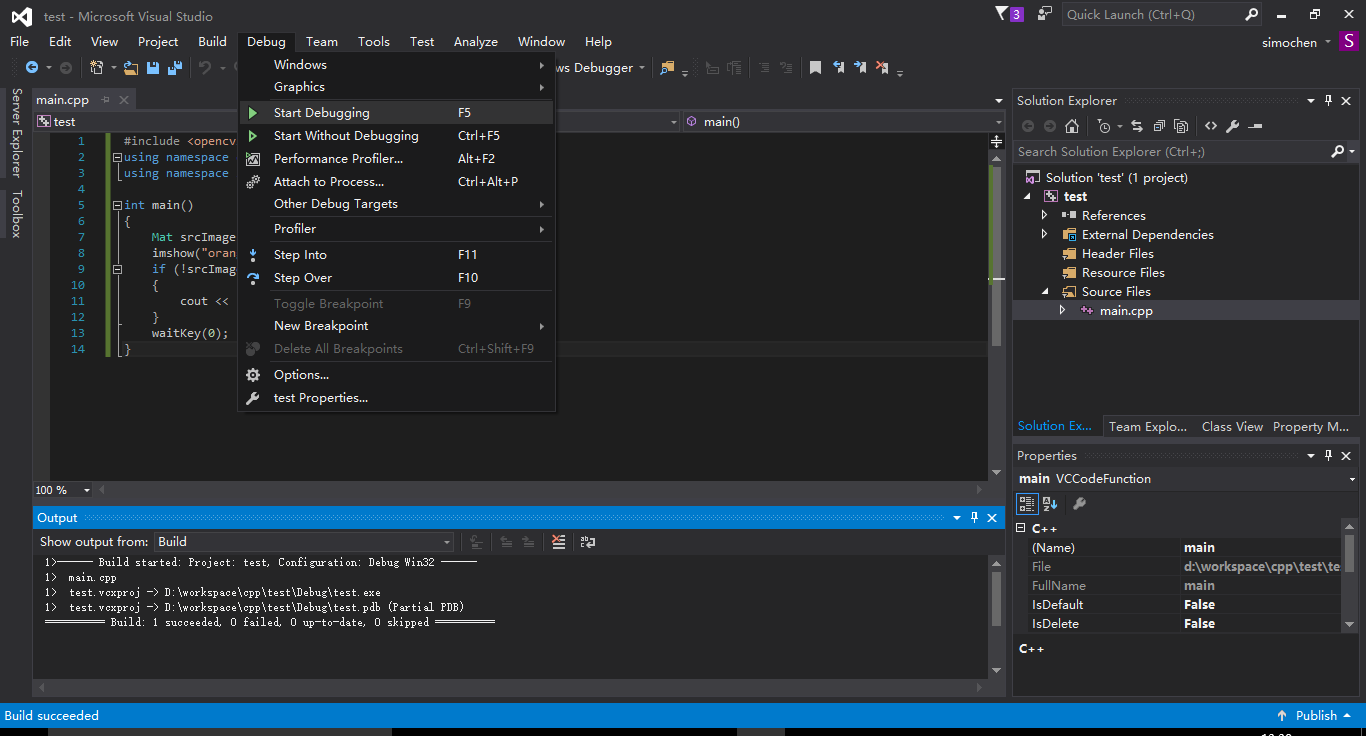Screen dimensions: 1366x736
Task: Click Sync with Active Document icon
Action: point(1137,126)
